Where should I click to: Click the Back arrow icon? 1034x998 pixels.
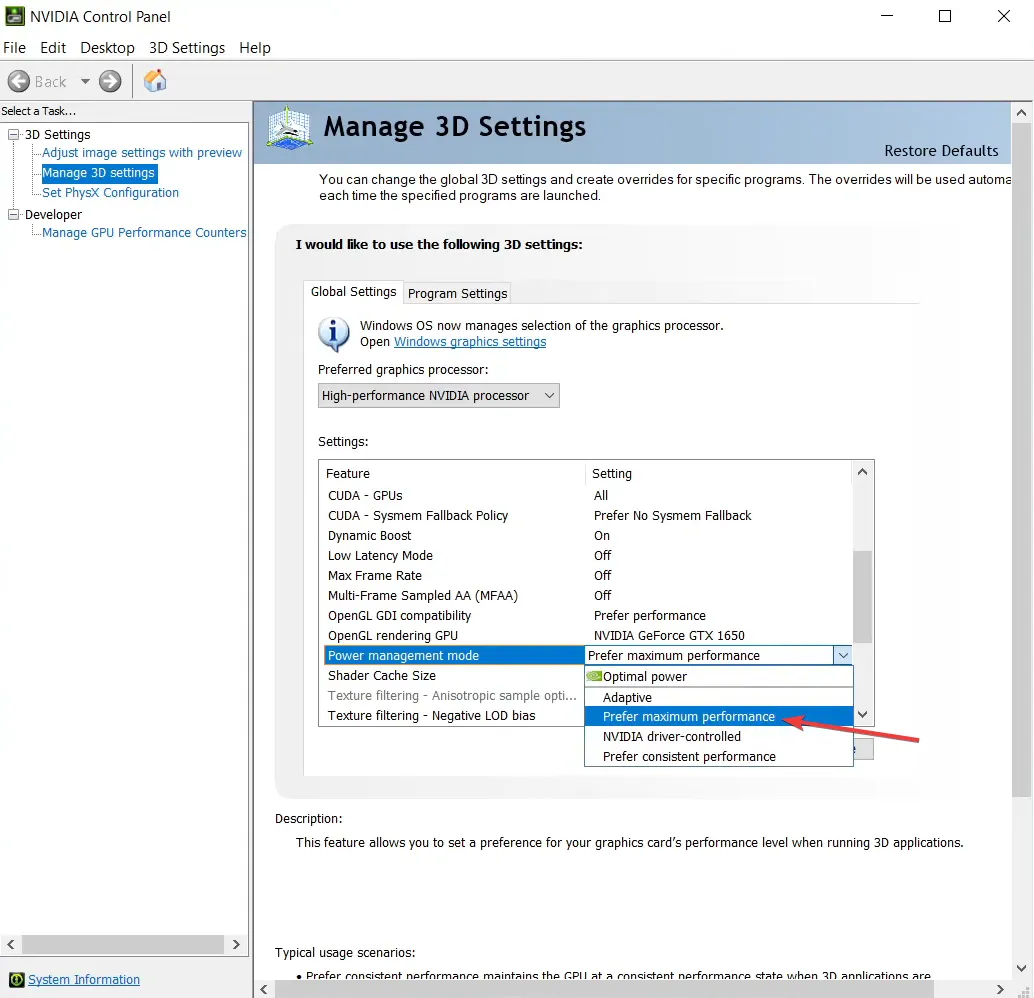[x=18, y=81]
